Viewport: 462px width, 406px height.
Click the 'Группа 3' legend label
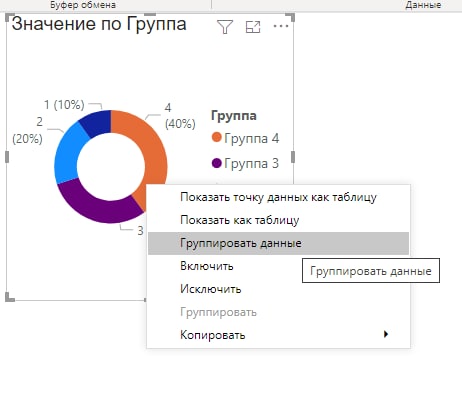pos(252,163)
